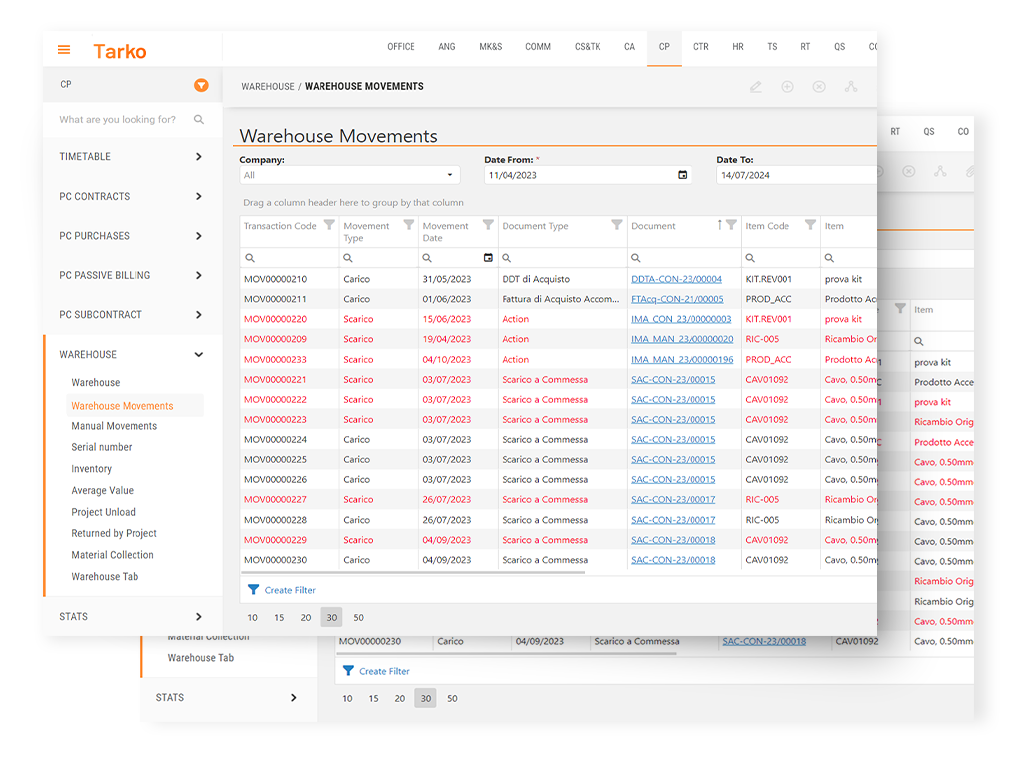Click the orange filter icon next to CP
This screenshot has width=1024, height=780.
pyautogui.click(x=201, y=85)
